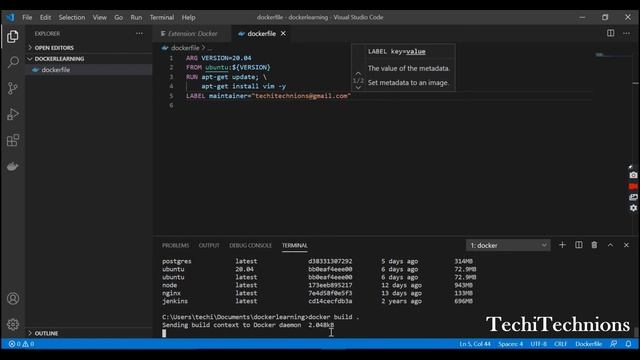Change language mode Dockerfile in status bar
This screenshot has height=360, width=640.
point(589,344)
